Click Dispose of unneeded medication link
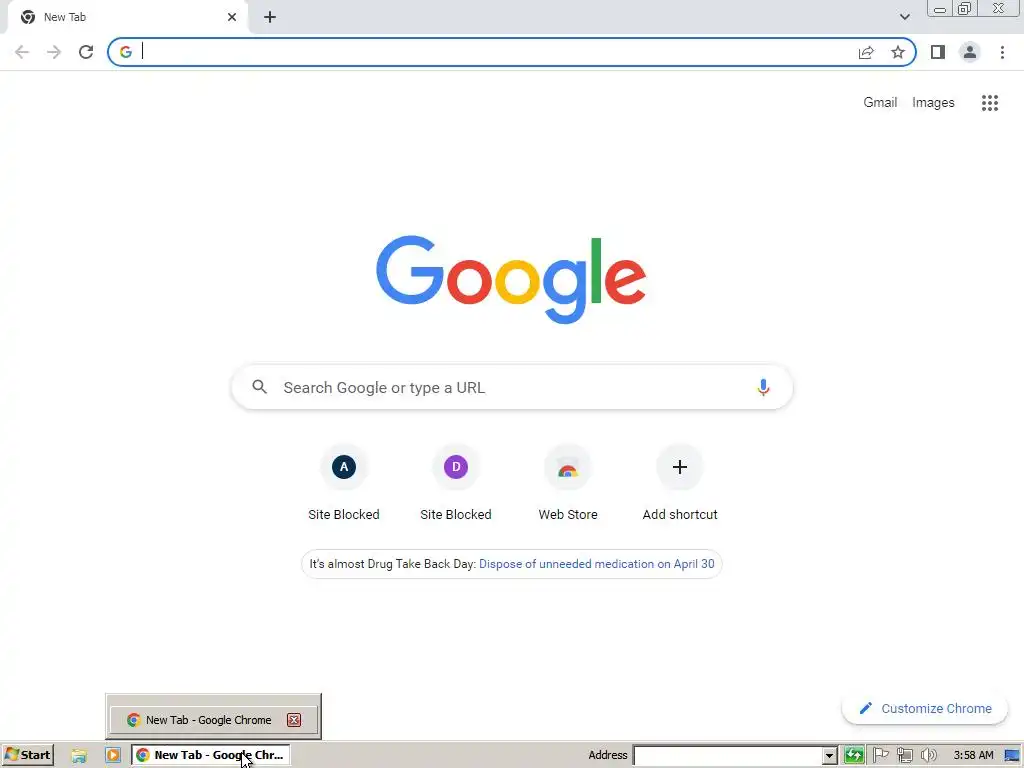Image resolution: width=1024 pixels, height=768 pixels. click(x=596, y=564)
